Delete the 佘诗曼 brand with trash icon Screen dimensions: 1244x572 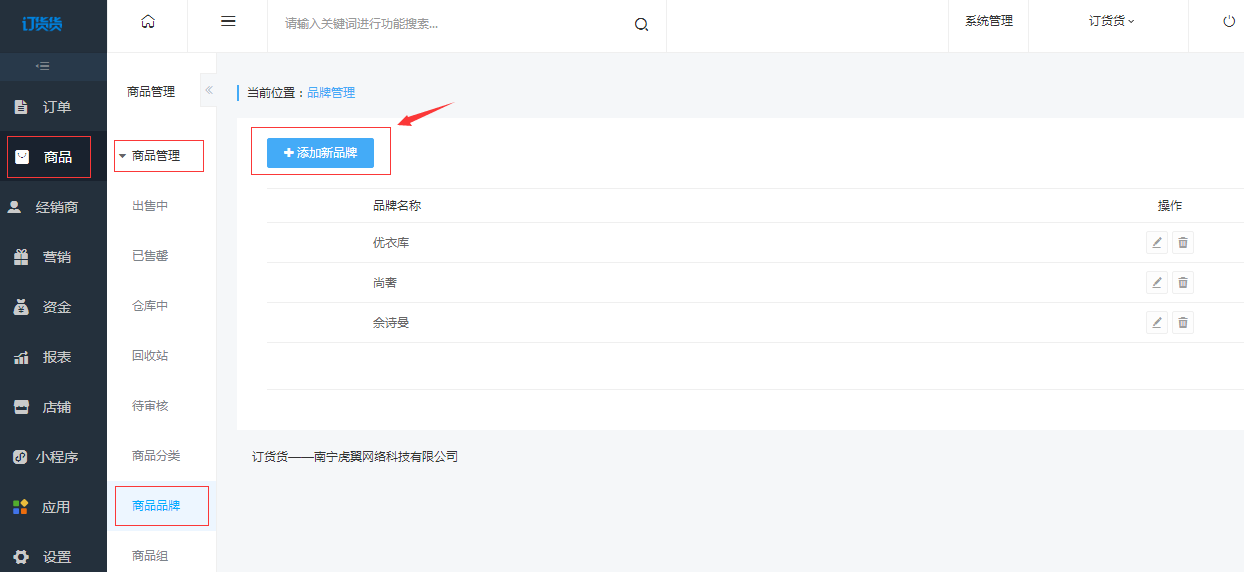coord(1183,322)
